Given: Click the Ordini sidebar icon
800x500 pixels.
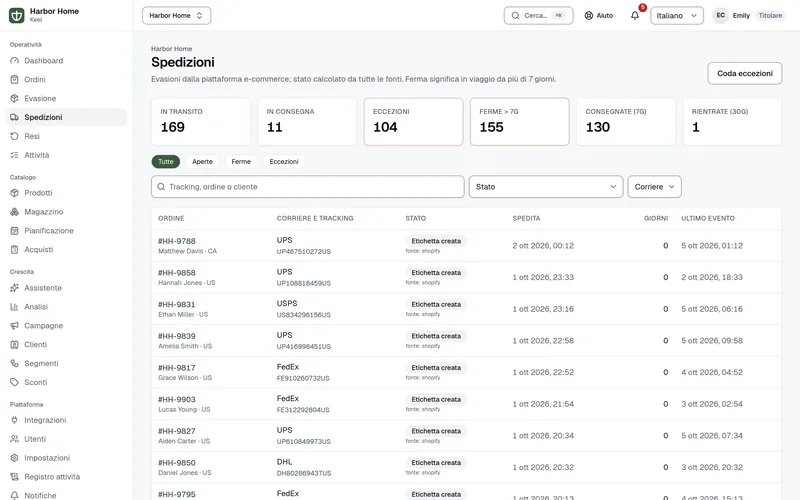Looking at the screenshot, I should (x=14, y=80).
